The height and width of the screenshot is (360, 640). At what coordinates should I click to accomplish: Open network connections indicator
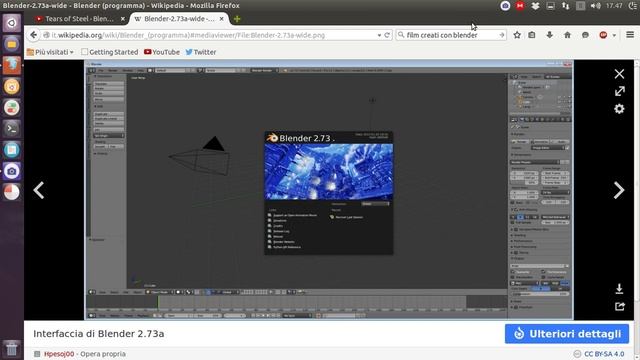point(565,6)
